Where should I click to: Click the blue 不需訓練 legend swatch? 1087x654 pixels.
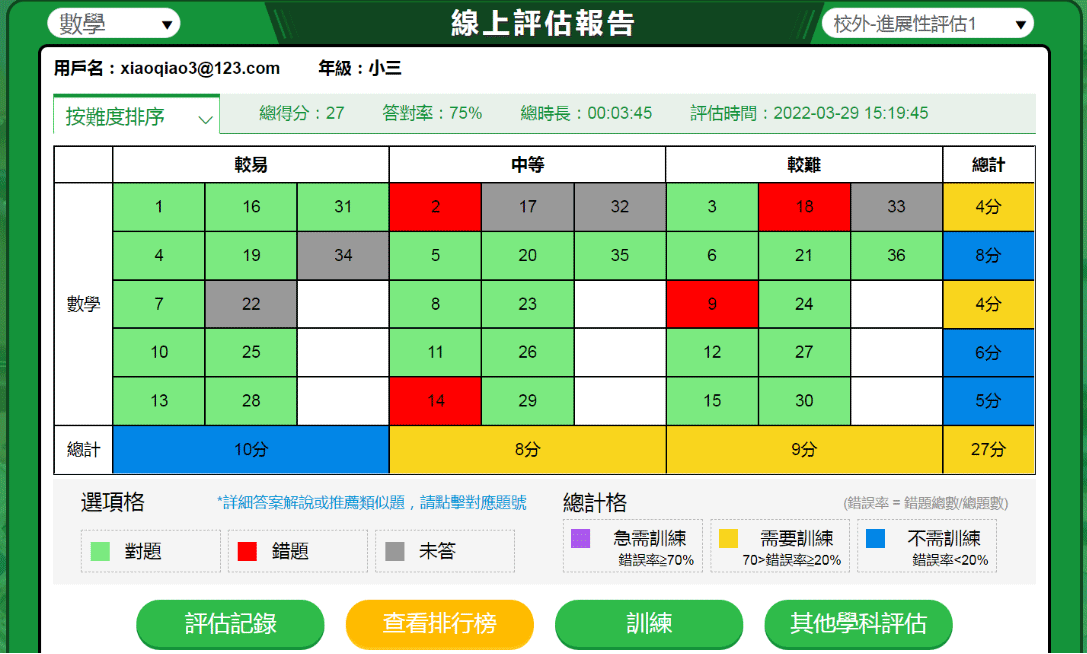coord(876,539)
